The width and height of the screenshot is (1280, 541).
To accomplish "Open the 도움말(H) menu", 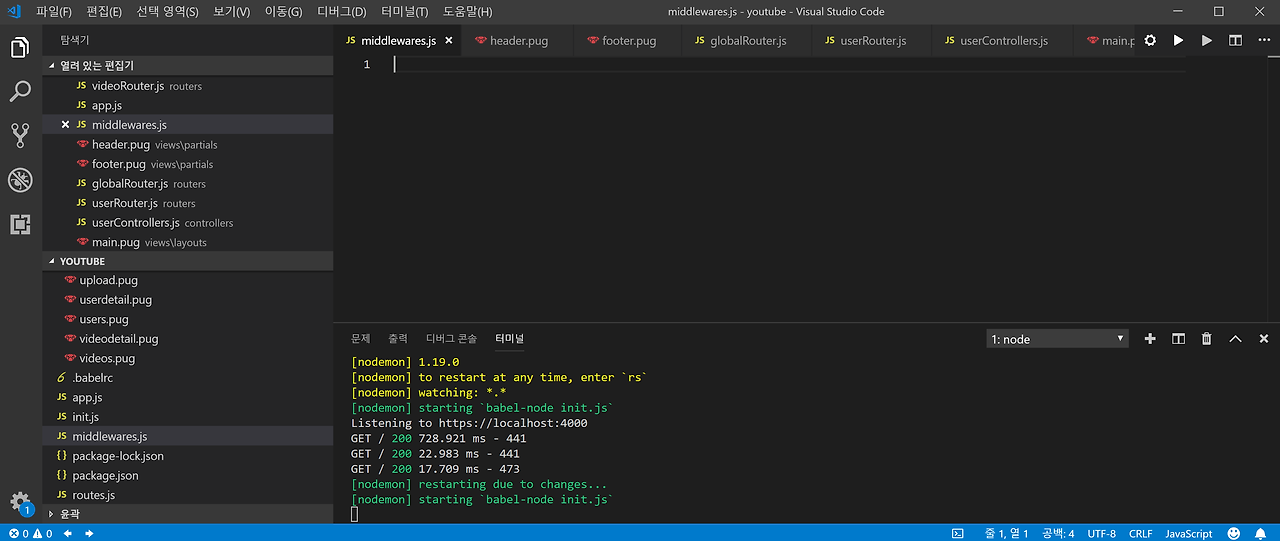I will (467, 12).
